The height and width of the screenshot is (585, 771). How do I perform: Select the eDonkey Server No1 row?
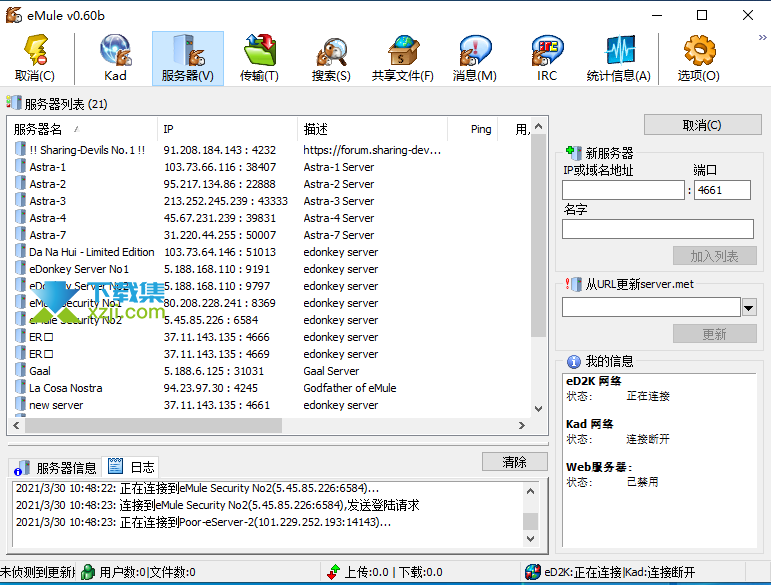pos(269,269)
